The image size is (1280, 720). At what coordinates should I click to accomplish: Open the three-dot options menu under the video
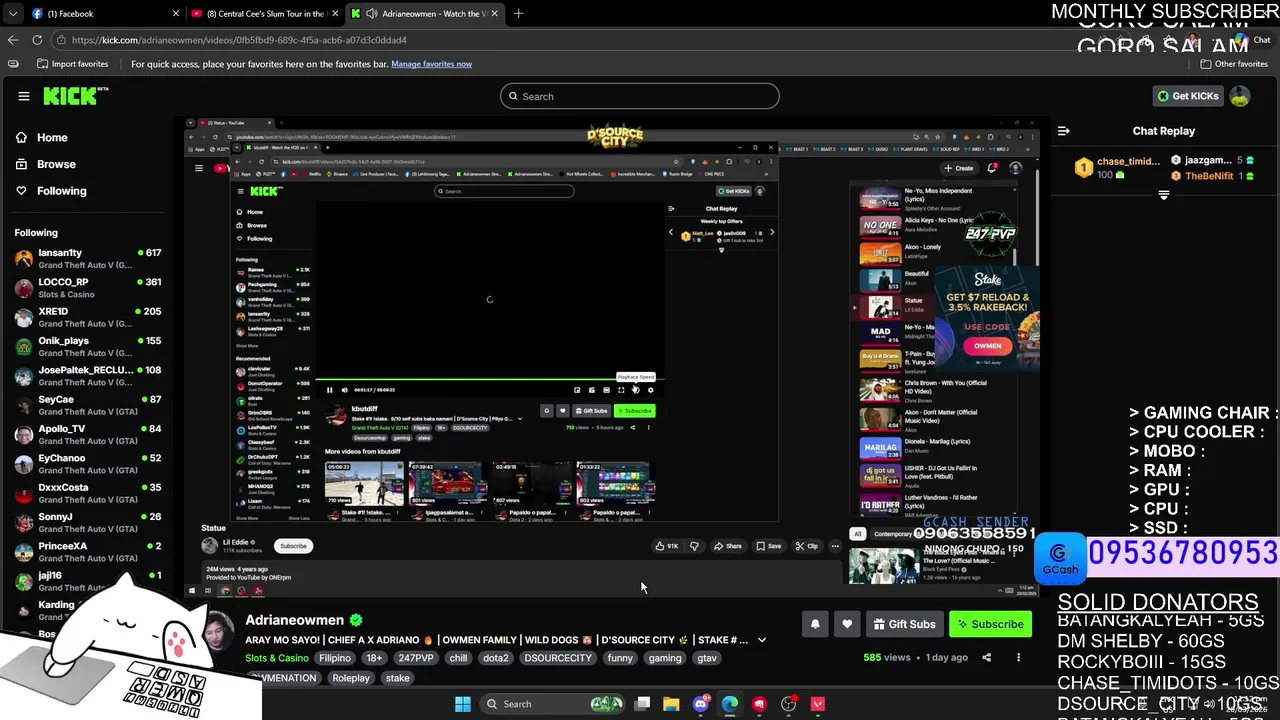tap(1018, 657)
